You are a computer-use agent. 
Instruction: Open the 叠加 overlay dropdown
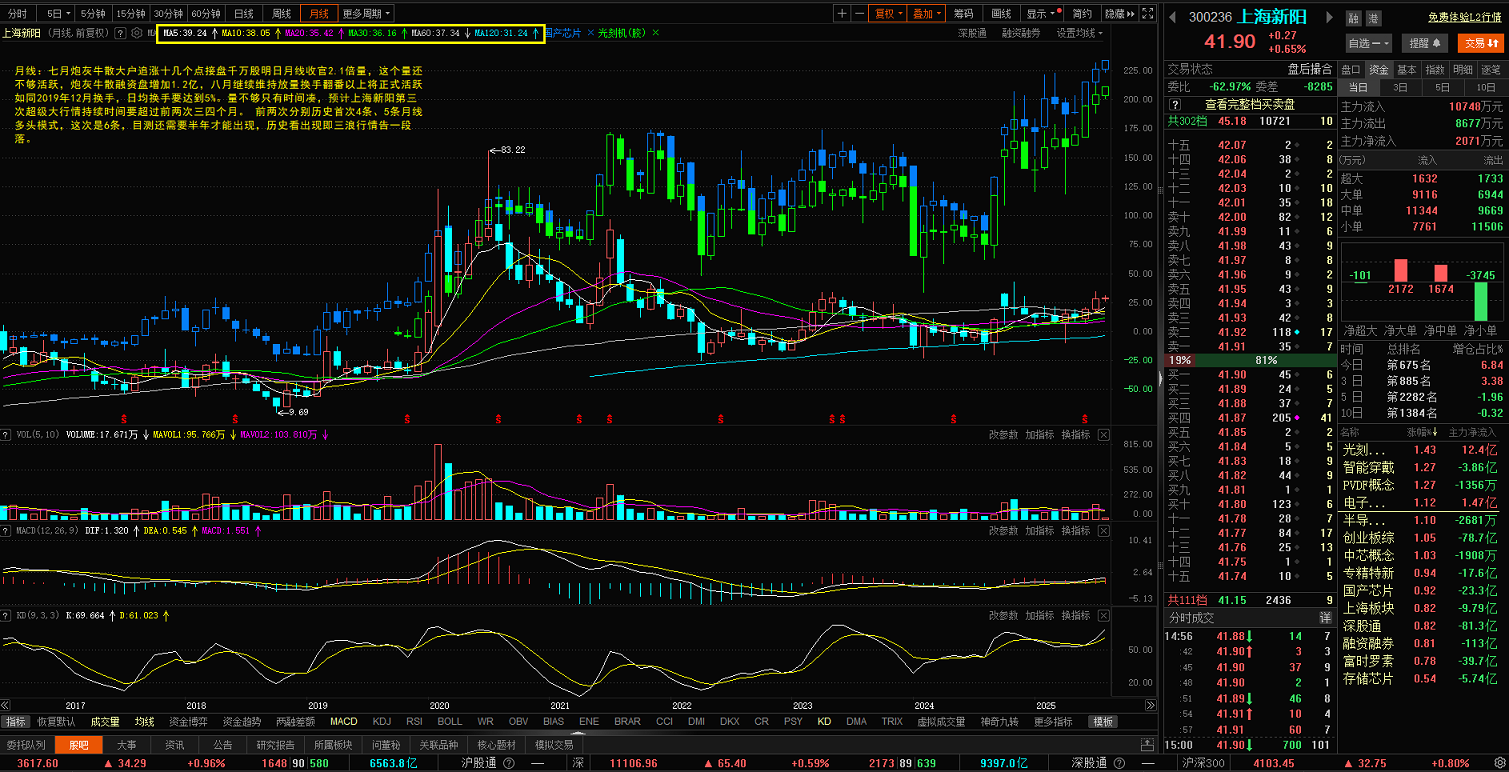(x=925, y=13)
